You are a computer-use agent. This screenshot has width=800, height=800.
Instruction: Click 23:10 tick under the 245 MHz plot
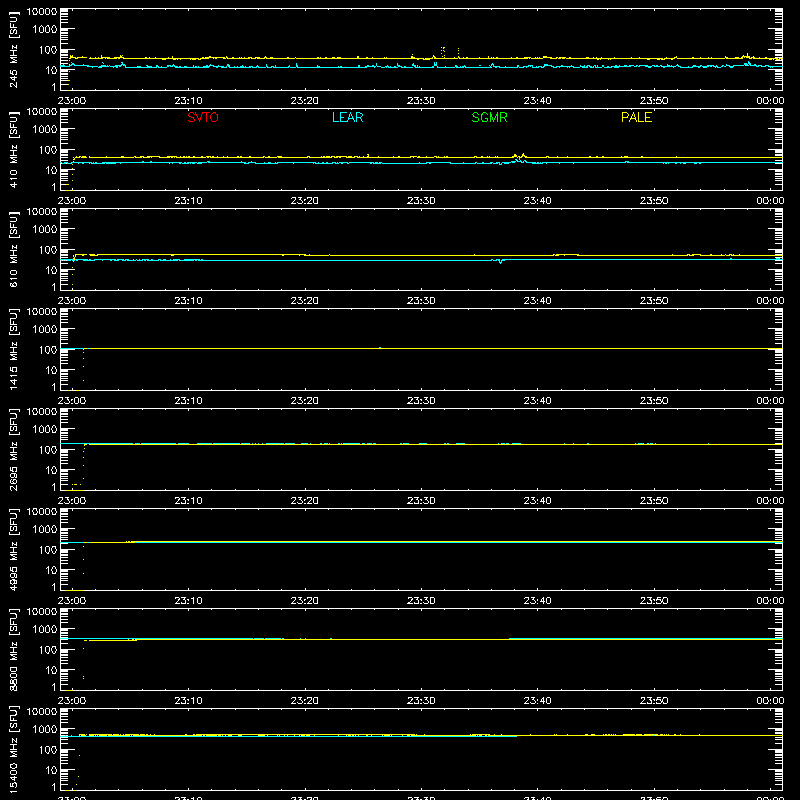coord(188,101)
